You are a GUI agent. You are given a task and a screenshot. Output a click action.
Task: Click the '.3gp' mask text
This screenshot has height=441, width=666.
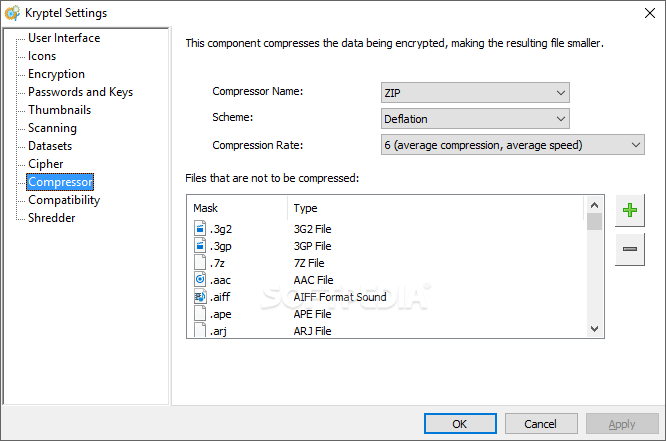(221, 246)
